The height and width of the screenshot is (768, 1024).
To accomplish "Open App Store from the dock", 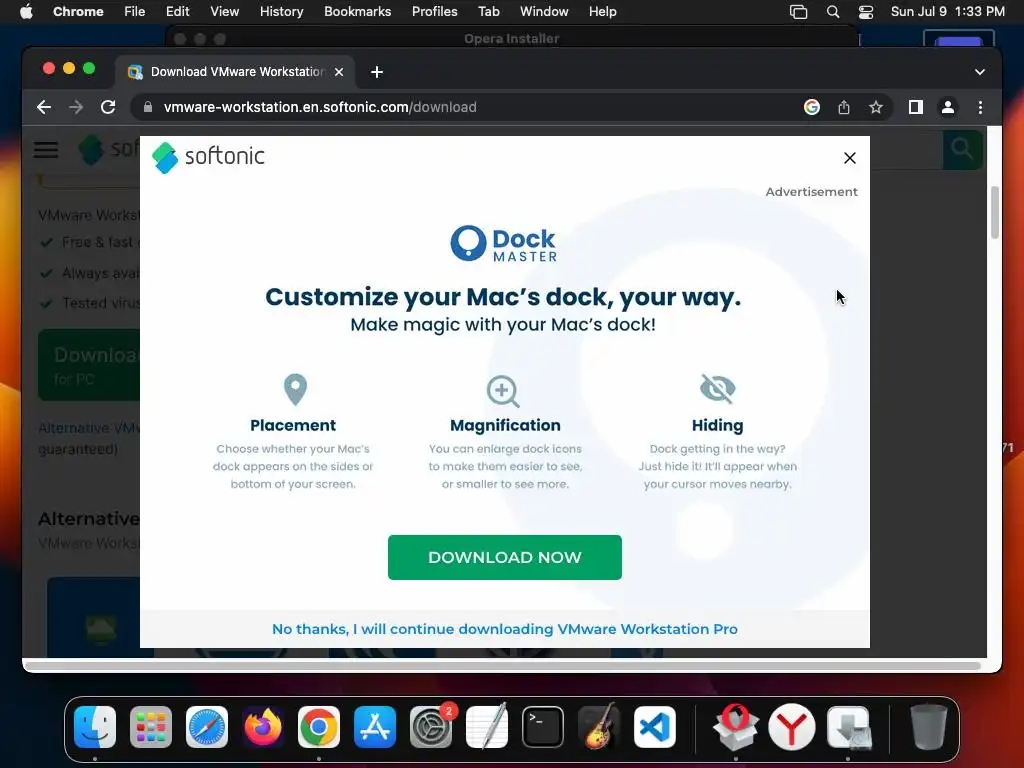I will coord(375,727).
